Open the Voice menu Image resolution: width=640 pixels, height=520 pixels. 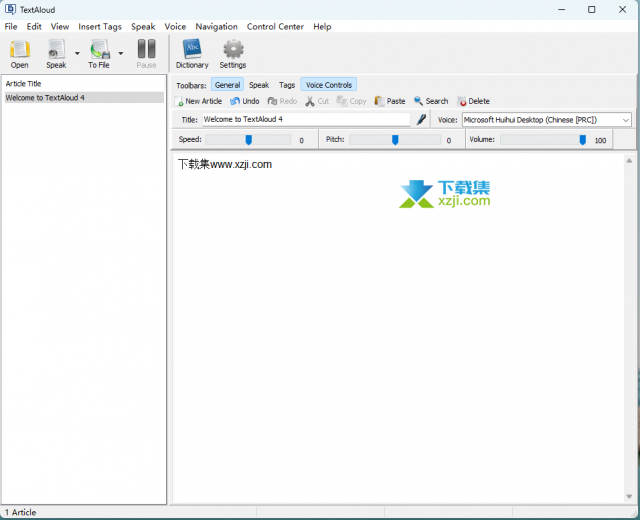tap(175, 27)
